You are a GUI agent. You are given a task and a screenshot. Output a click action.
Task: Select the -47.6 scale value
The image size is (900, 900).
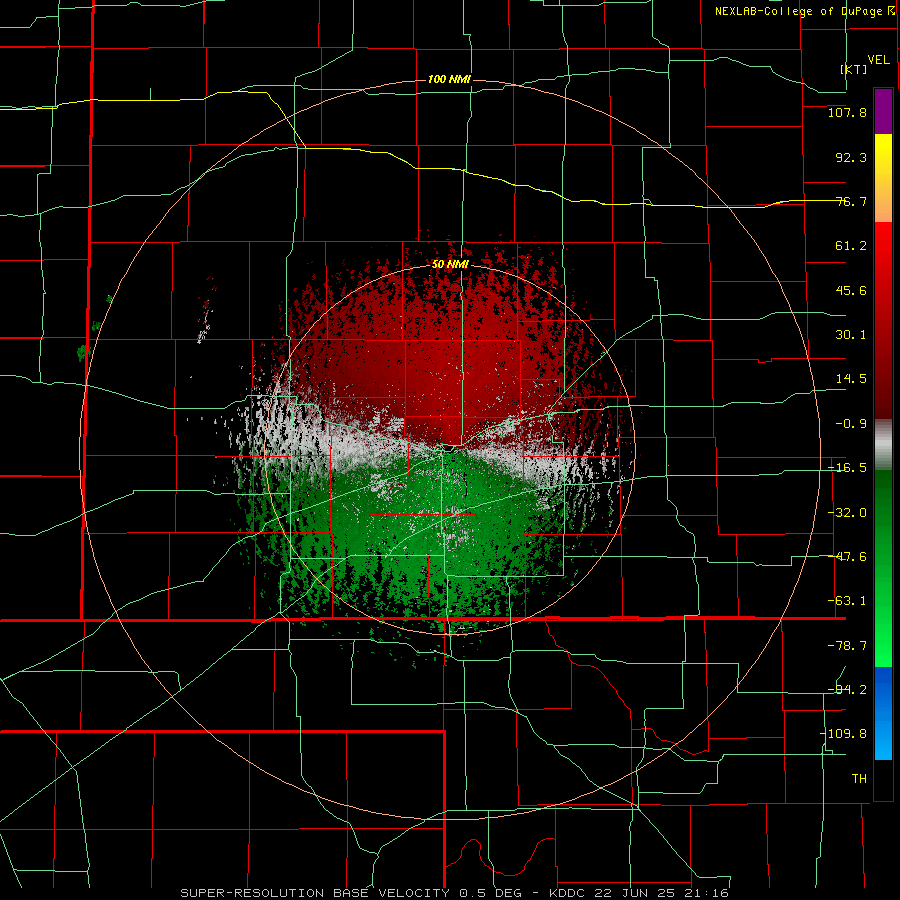tap(847, 557)
